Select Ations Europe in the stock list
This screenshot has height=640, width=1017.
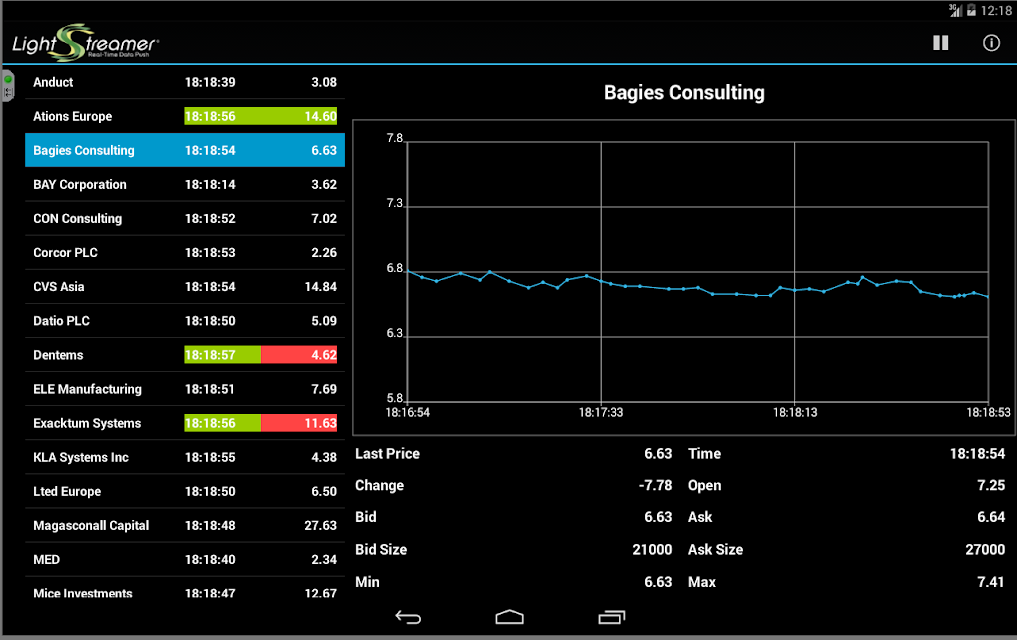point(185,116)
